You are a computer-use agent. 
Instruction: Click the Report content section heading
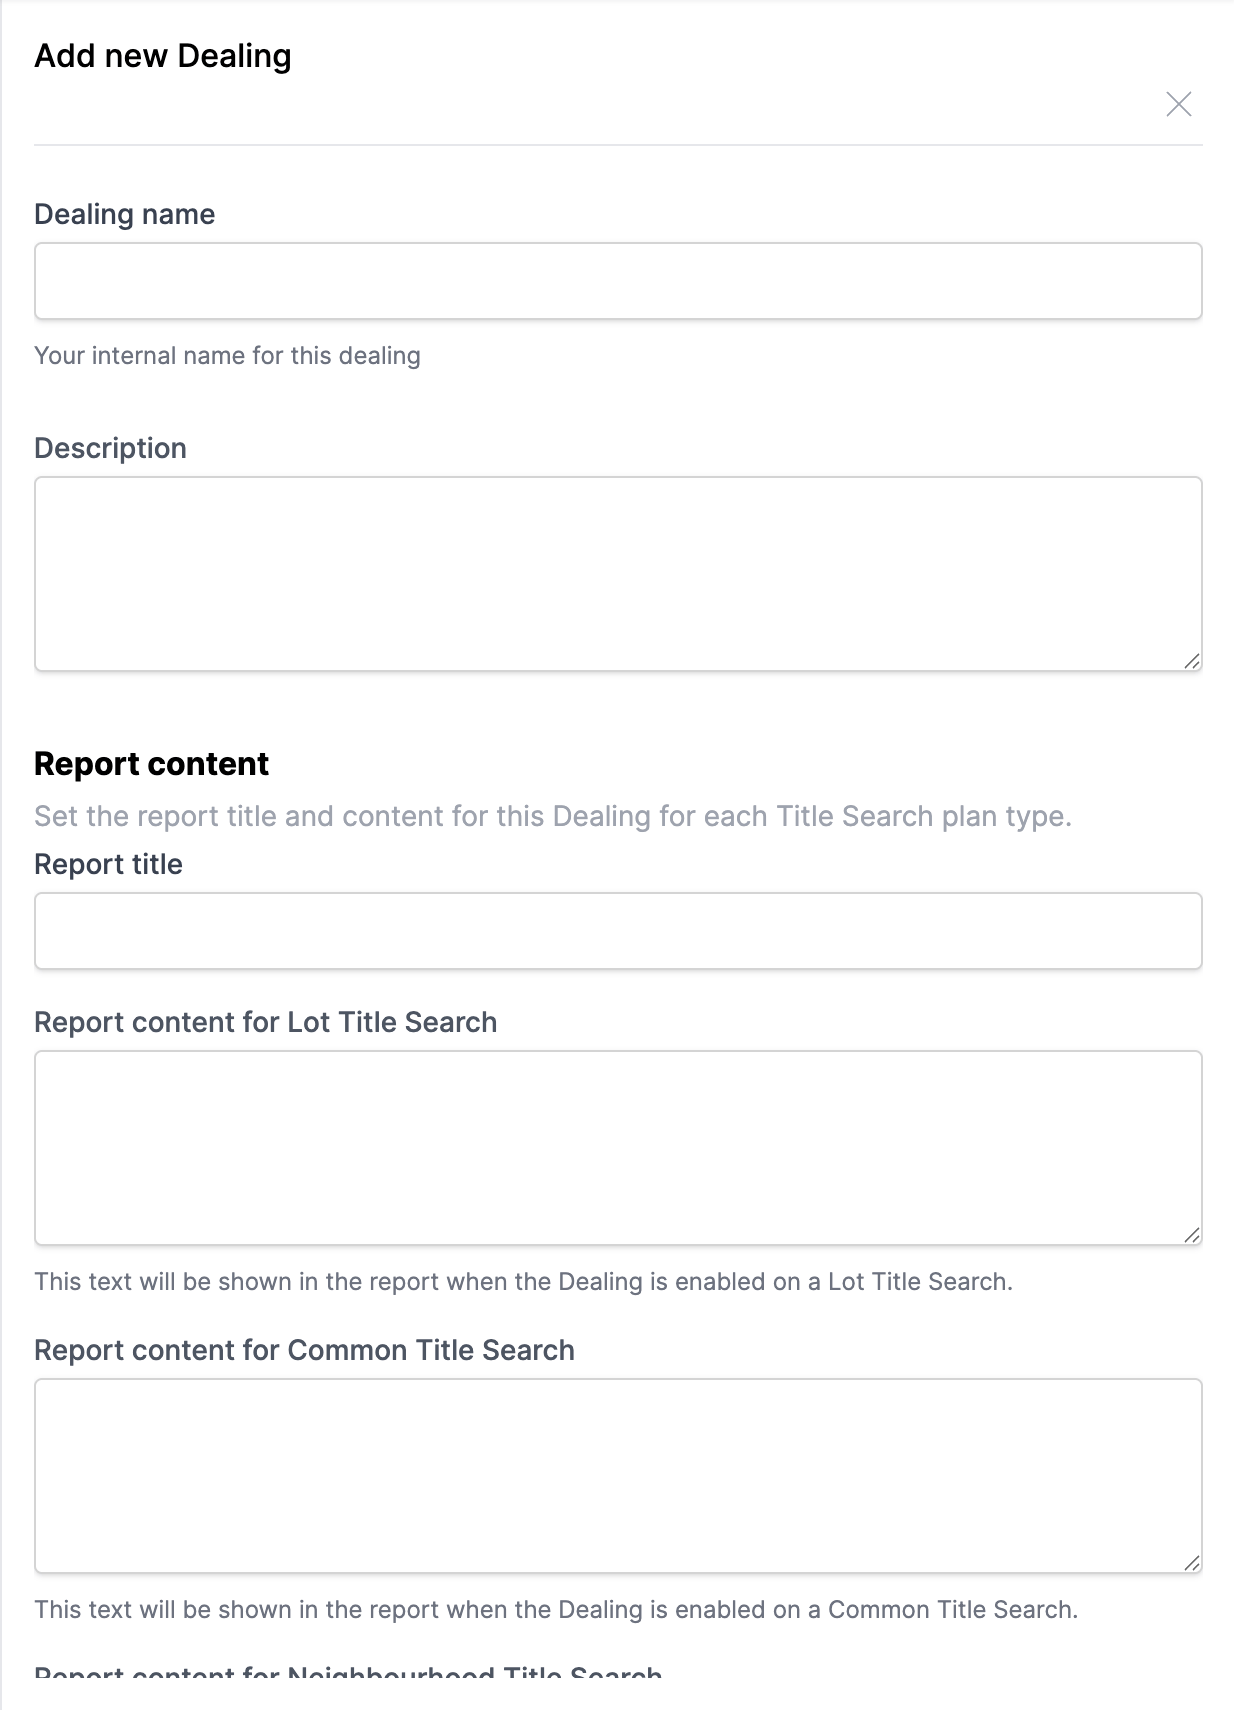click(x=151, y=764)
